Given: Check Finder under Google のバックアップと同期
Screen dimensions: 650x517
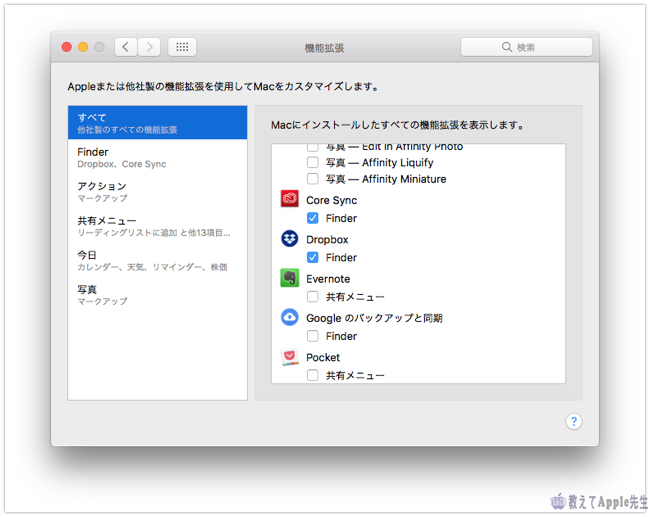Looking at the screenshot, I should pos(313,336).
